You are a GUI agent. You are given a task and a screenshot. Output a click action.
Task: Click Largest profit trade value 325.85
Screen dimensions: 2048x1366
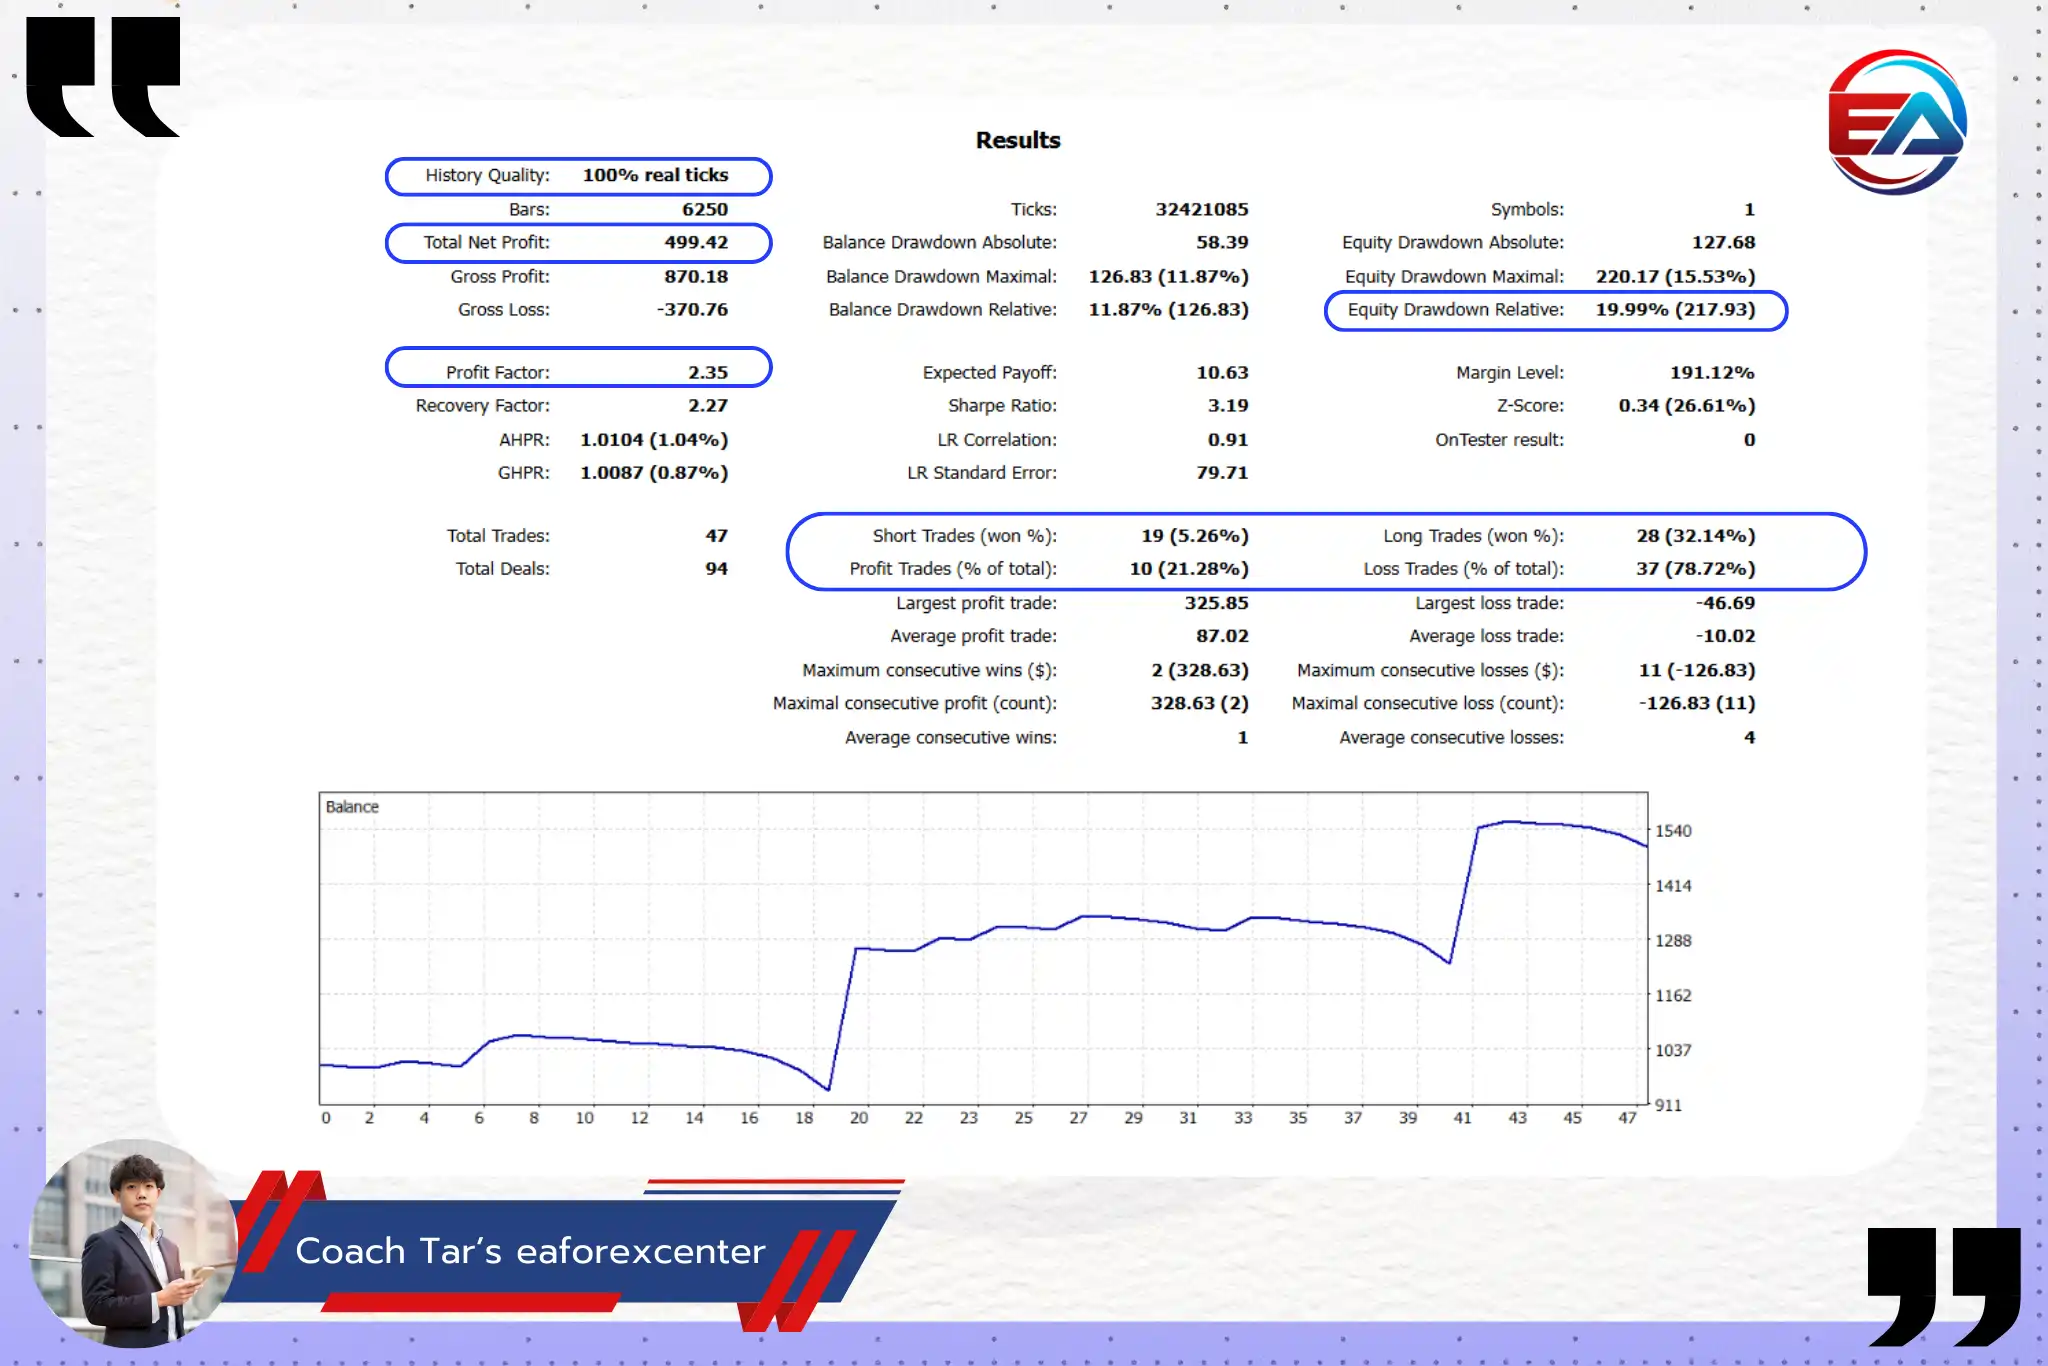1217,602
